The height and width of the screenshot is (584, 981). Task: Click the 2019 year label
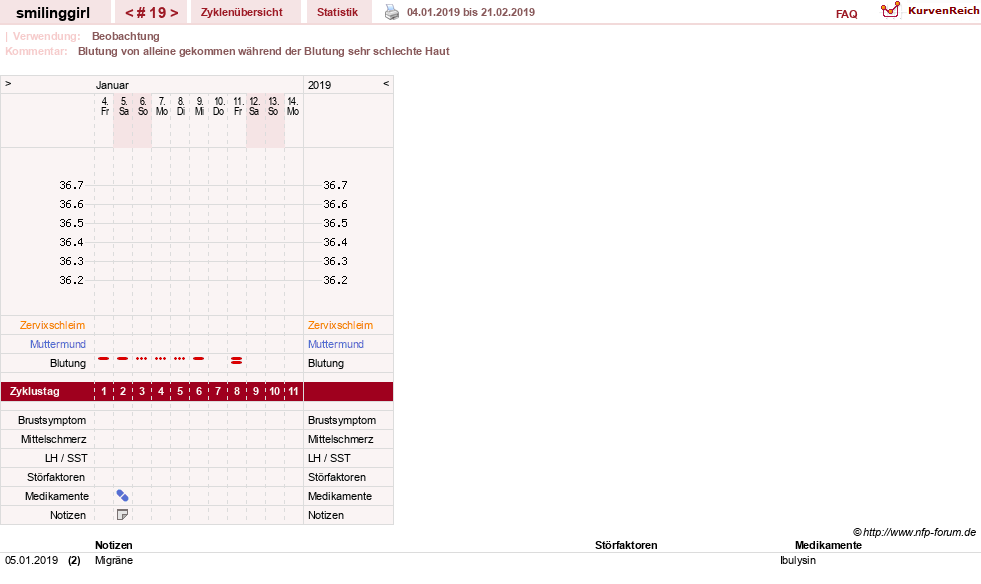(x=320, y=85)
